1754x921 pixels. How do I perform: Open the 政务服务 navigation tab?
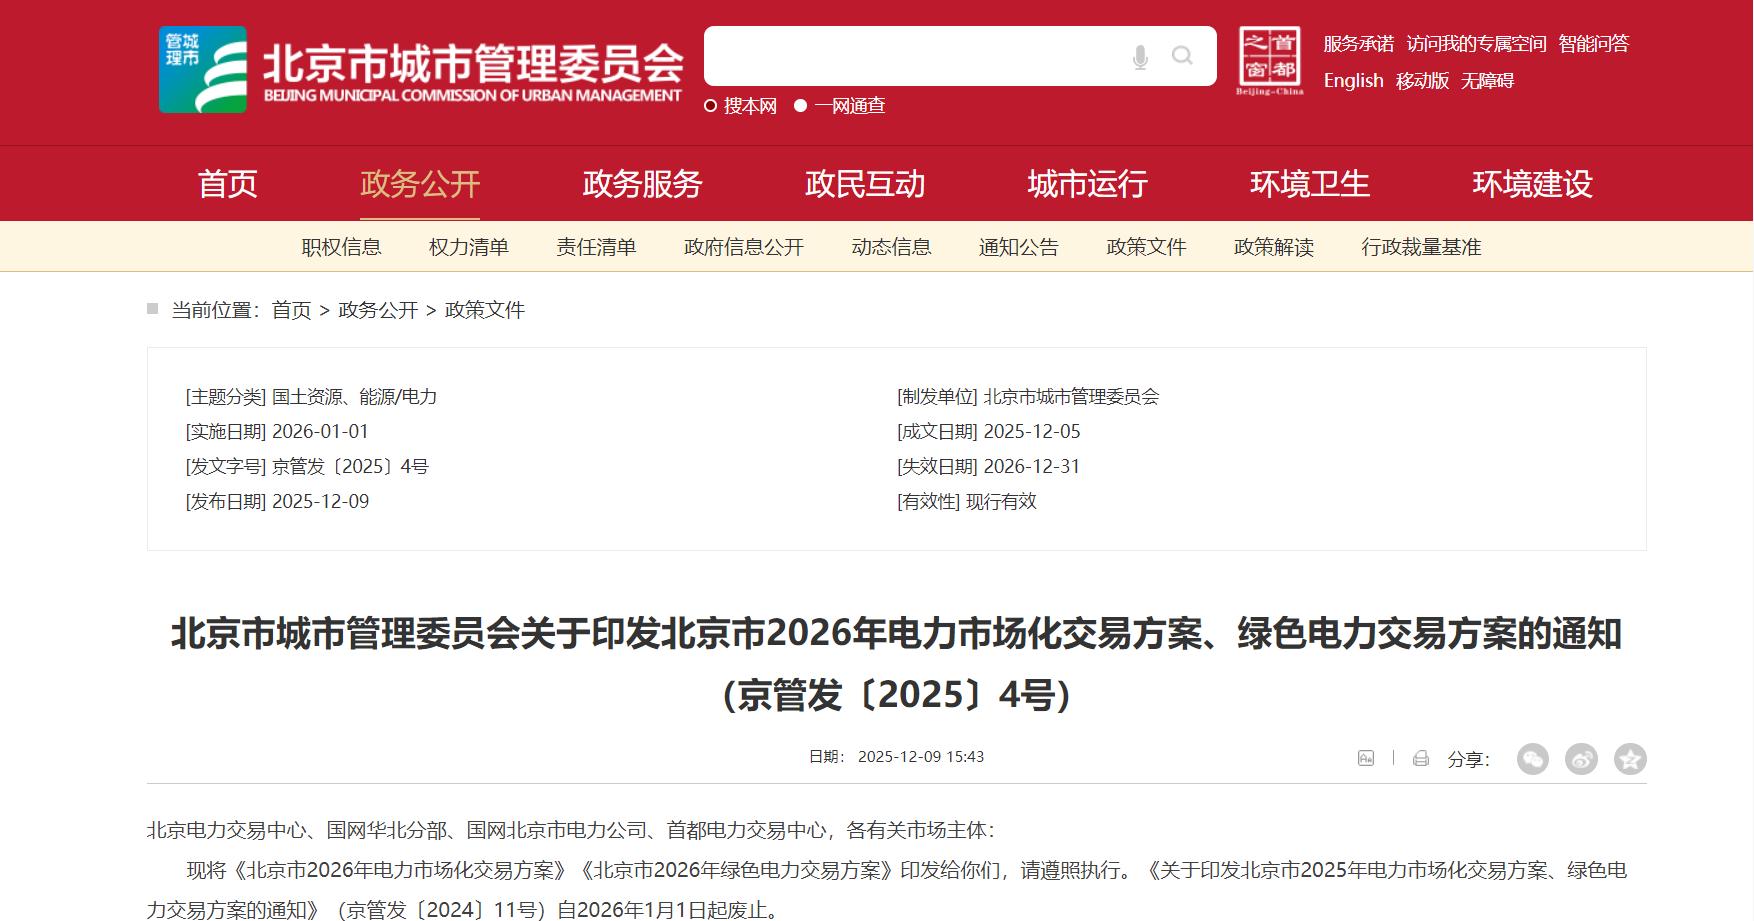(x=642, y=184)
